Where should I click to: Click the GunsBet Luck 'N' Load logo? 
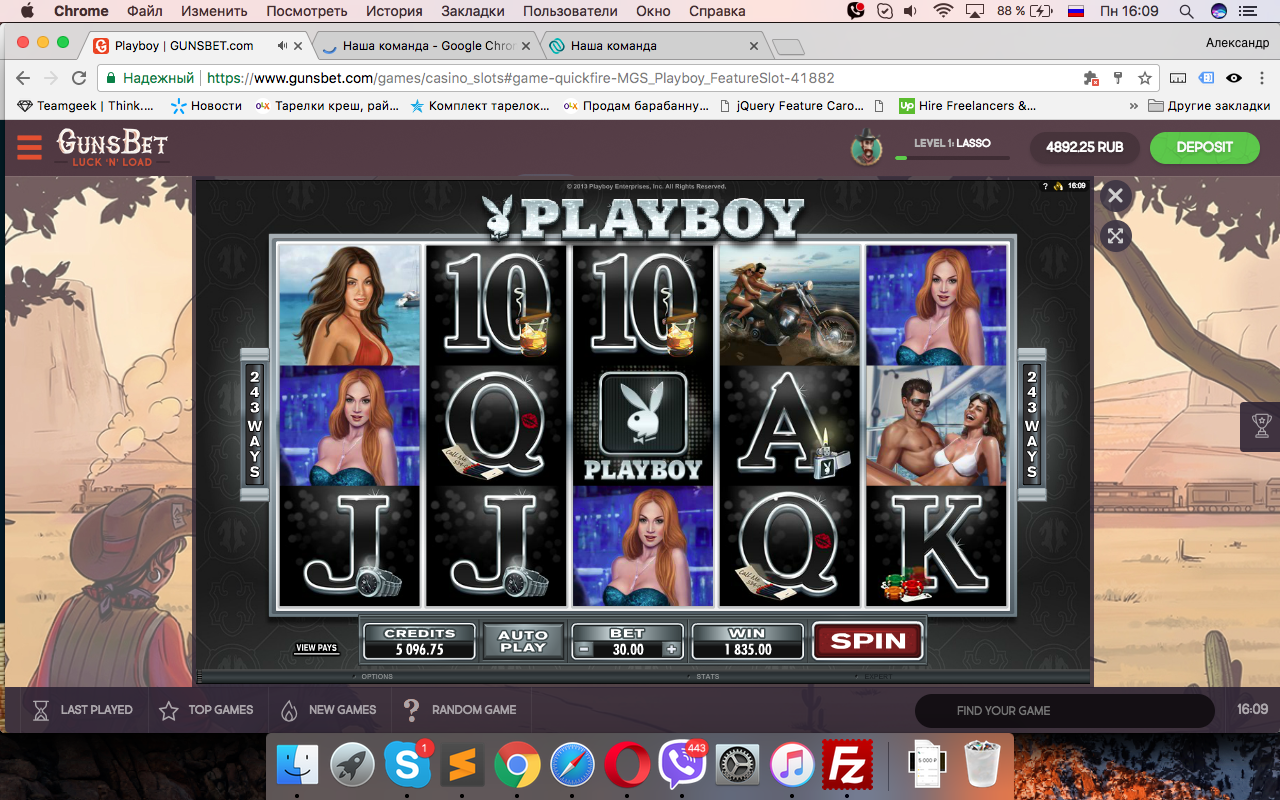tap(112, 147)
